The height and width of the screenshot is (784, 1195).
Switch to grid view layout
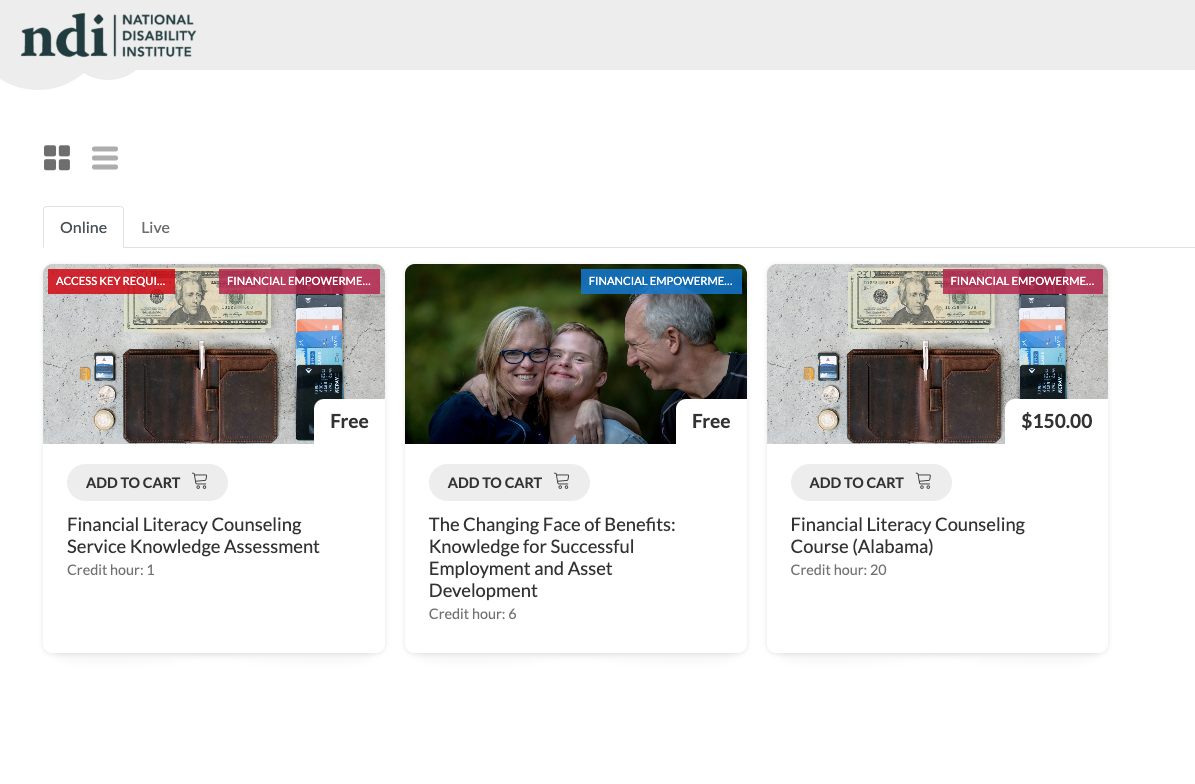coord(57,158)
